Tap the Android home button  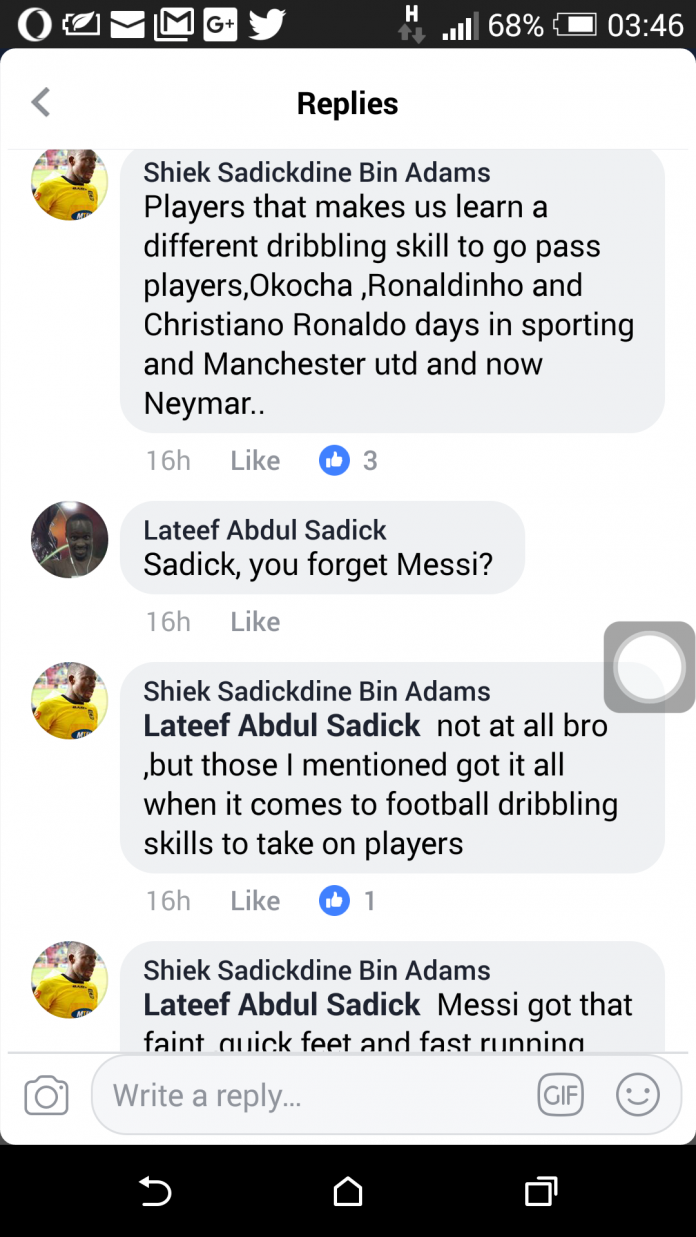point(348,1191)
